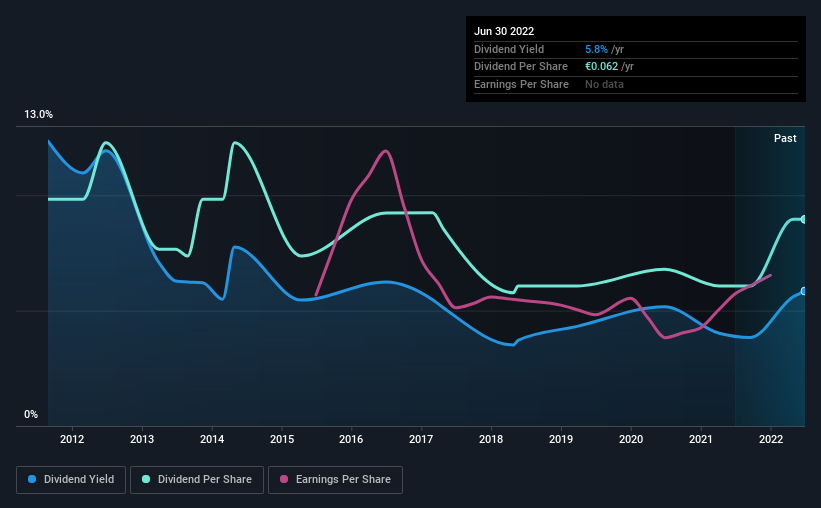Click the 0% y-axis label
The image size is (821, 508).
pyautogui.click(x=31, y=414)
